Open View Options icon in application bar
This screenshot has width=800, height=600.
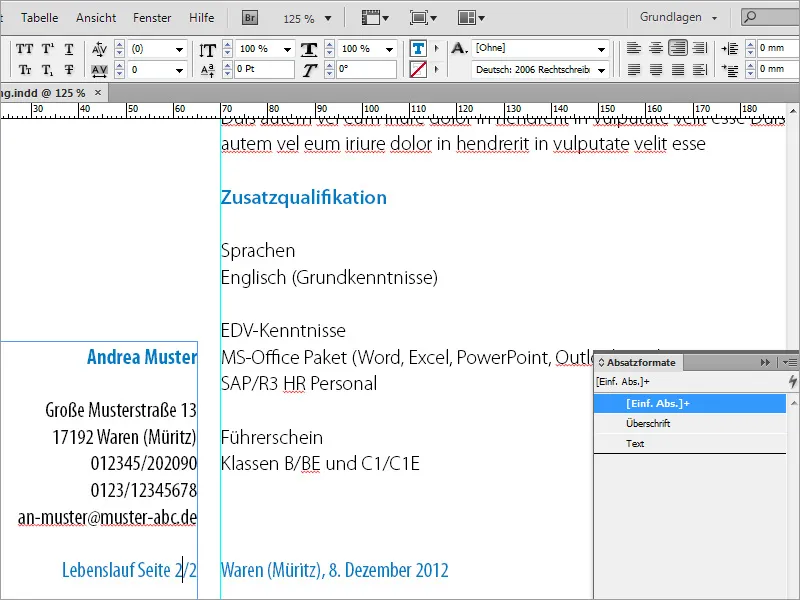pyautogui.click(x=375, y=18)
